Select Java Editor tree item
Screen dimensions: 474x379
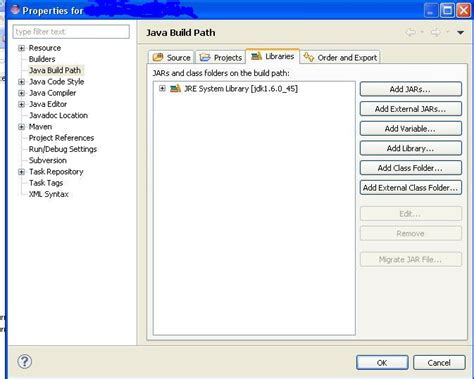point(48,104)
